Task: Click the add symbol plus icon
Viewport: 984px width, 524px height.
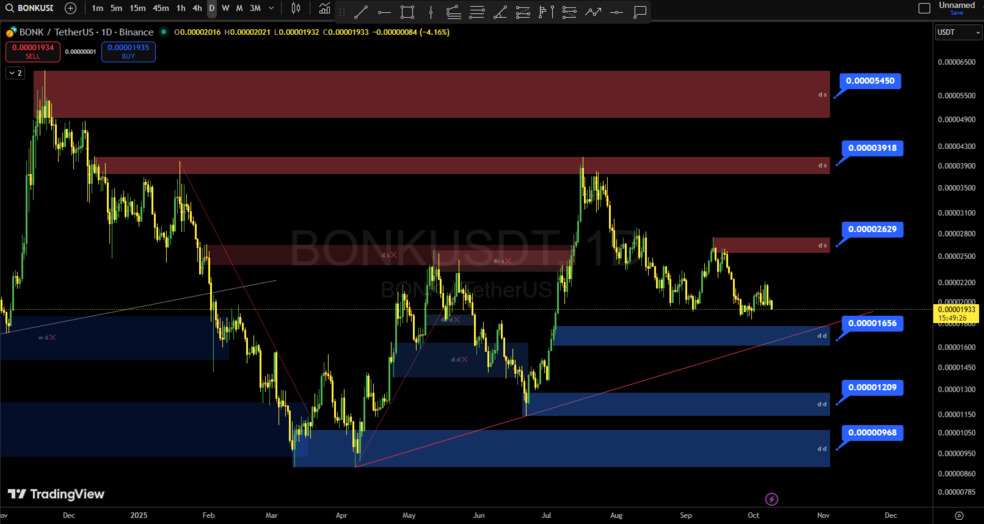Action: [70, 8]
